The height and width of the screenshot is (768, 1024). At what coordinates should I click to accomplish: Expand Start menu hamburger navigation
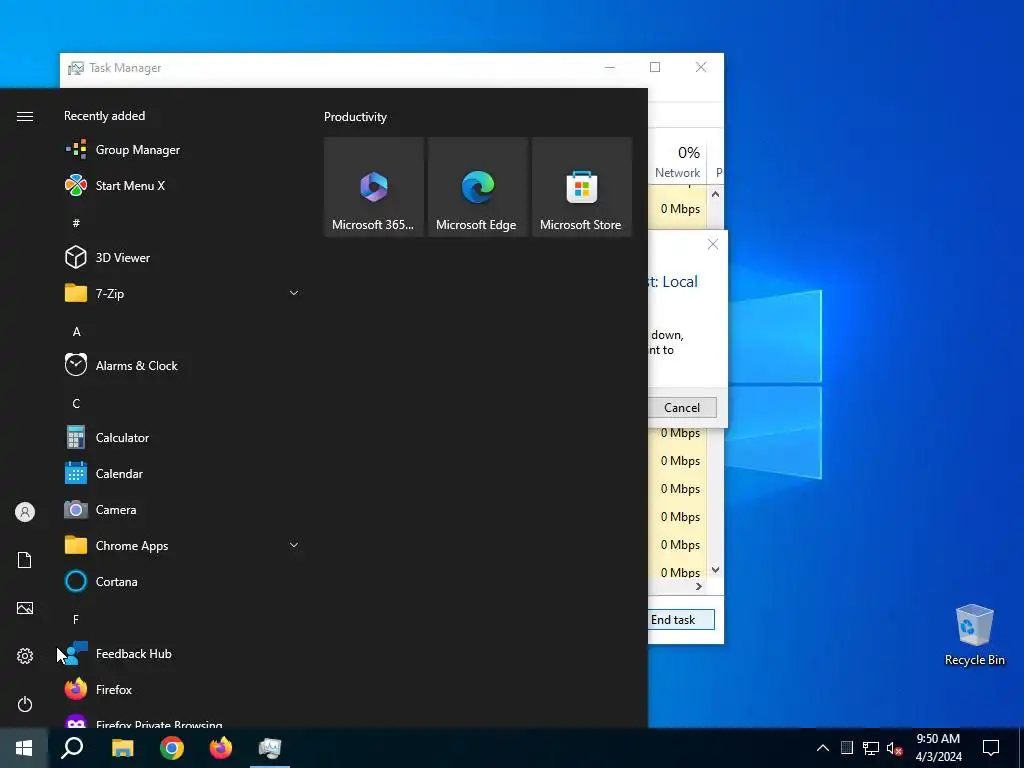[x=25, y=116]
